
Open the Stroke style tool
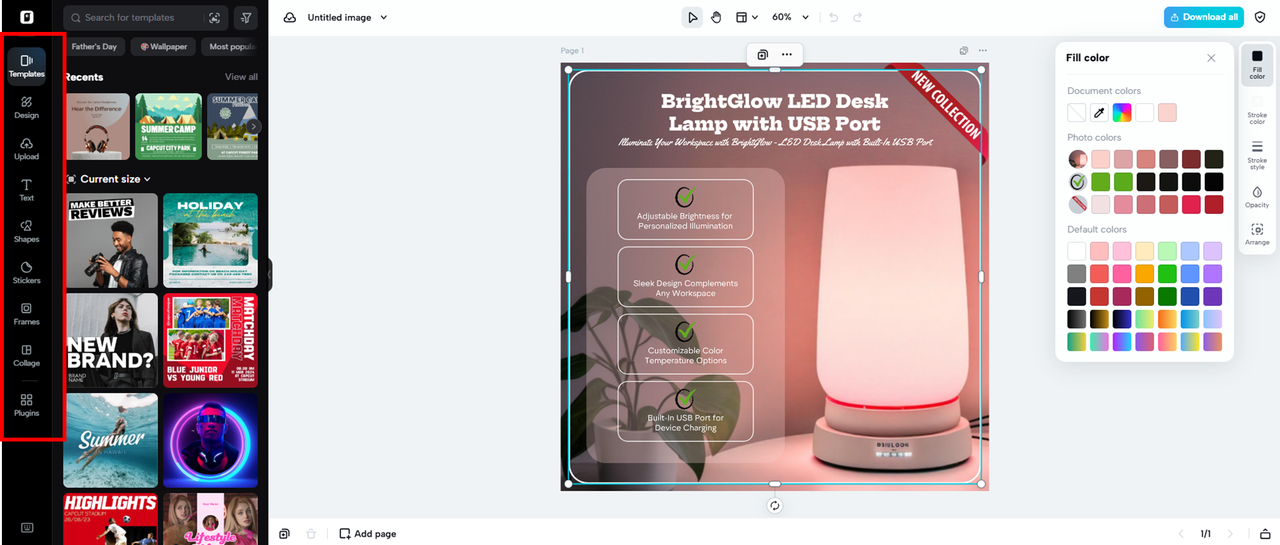1257,154
